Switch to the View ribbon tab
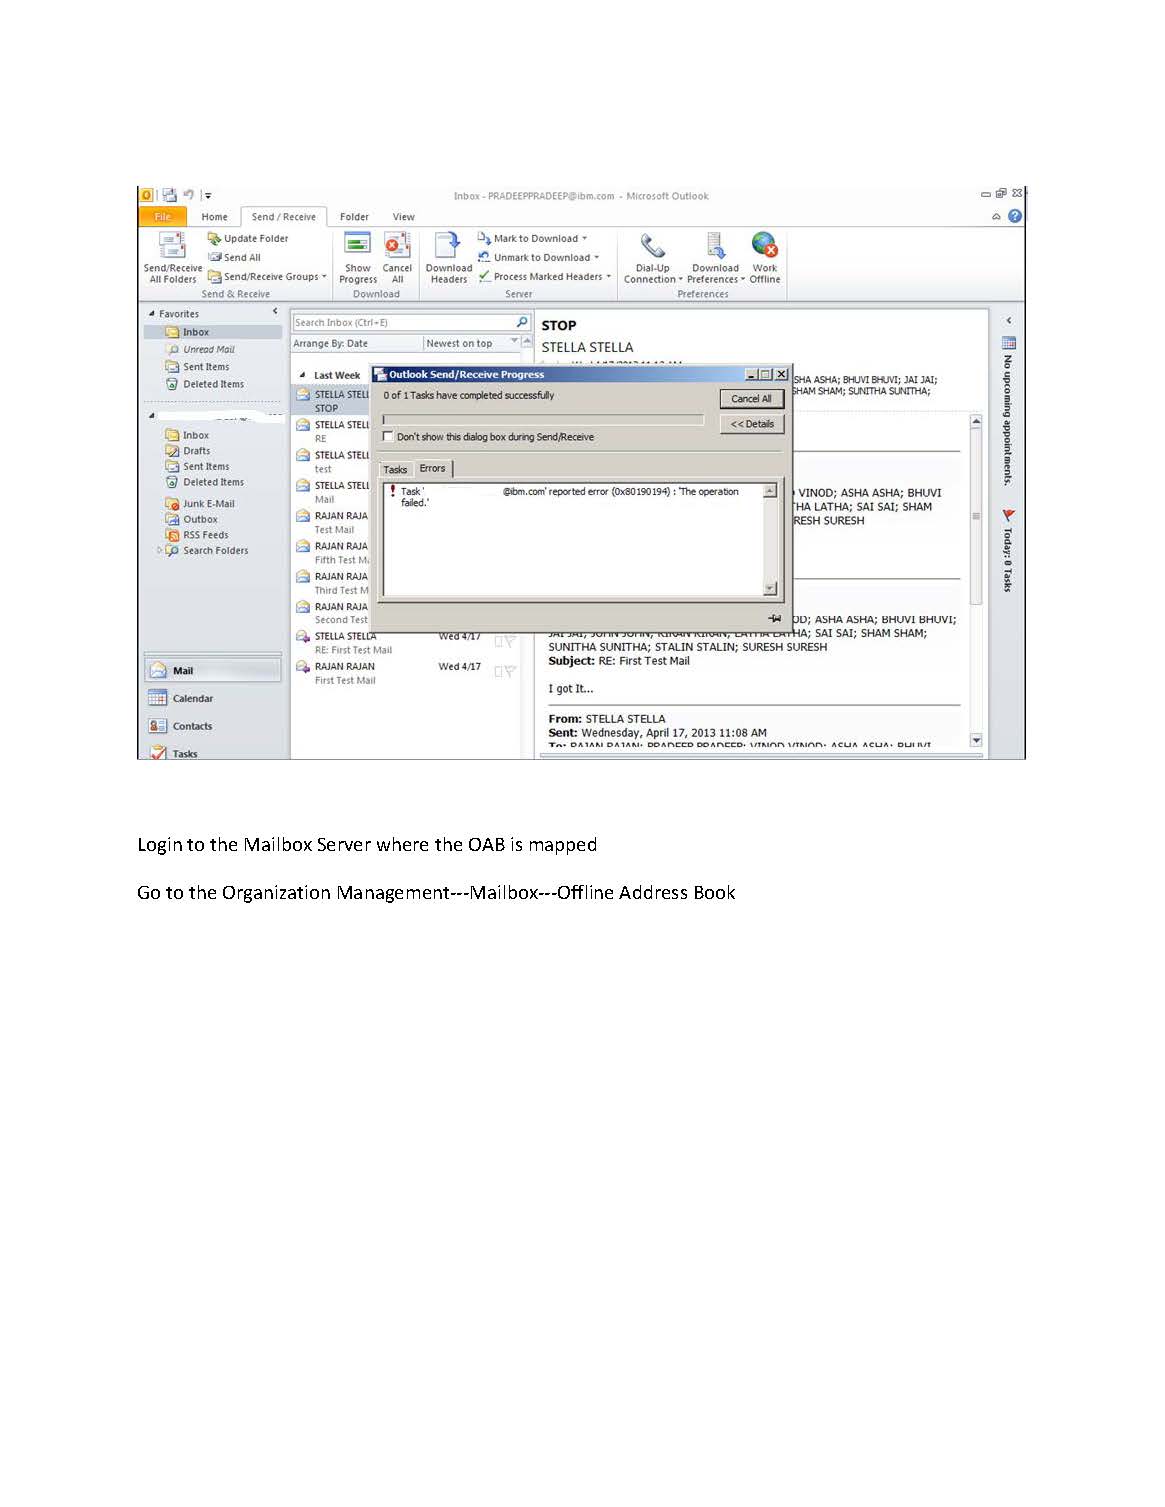Viewport: 1165px width, 1507px height. 403,216
